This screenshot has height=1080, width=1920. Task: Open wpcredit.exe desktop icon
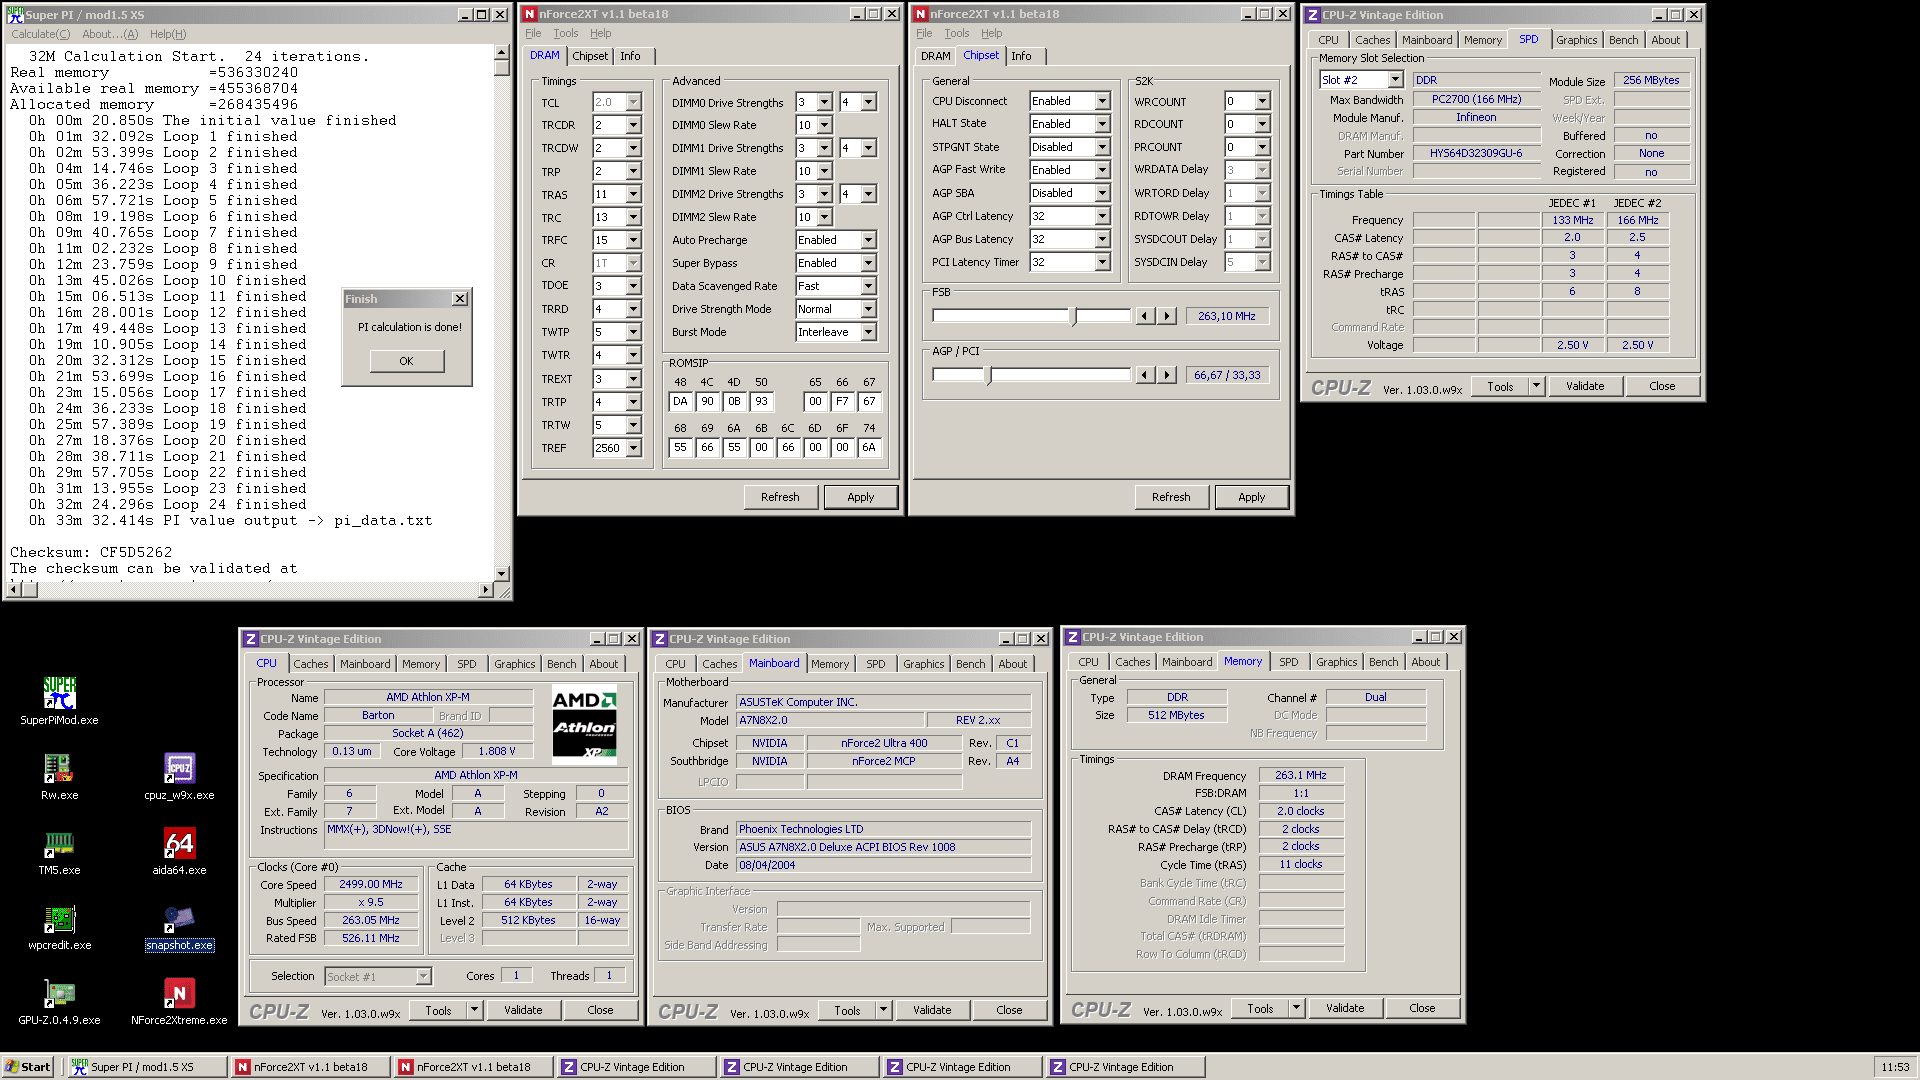point(60,925)
